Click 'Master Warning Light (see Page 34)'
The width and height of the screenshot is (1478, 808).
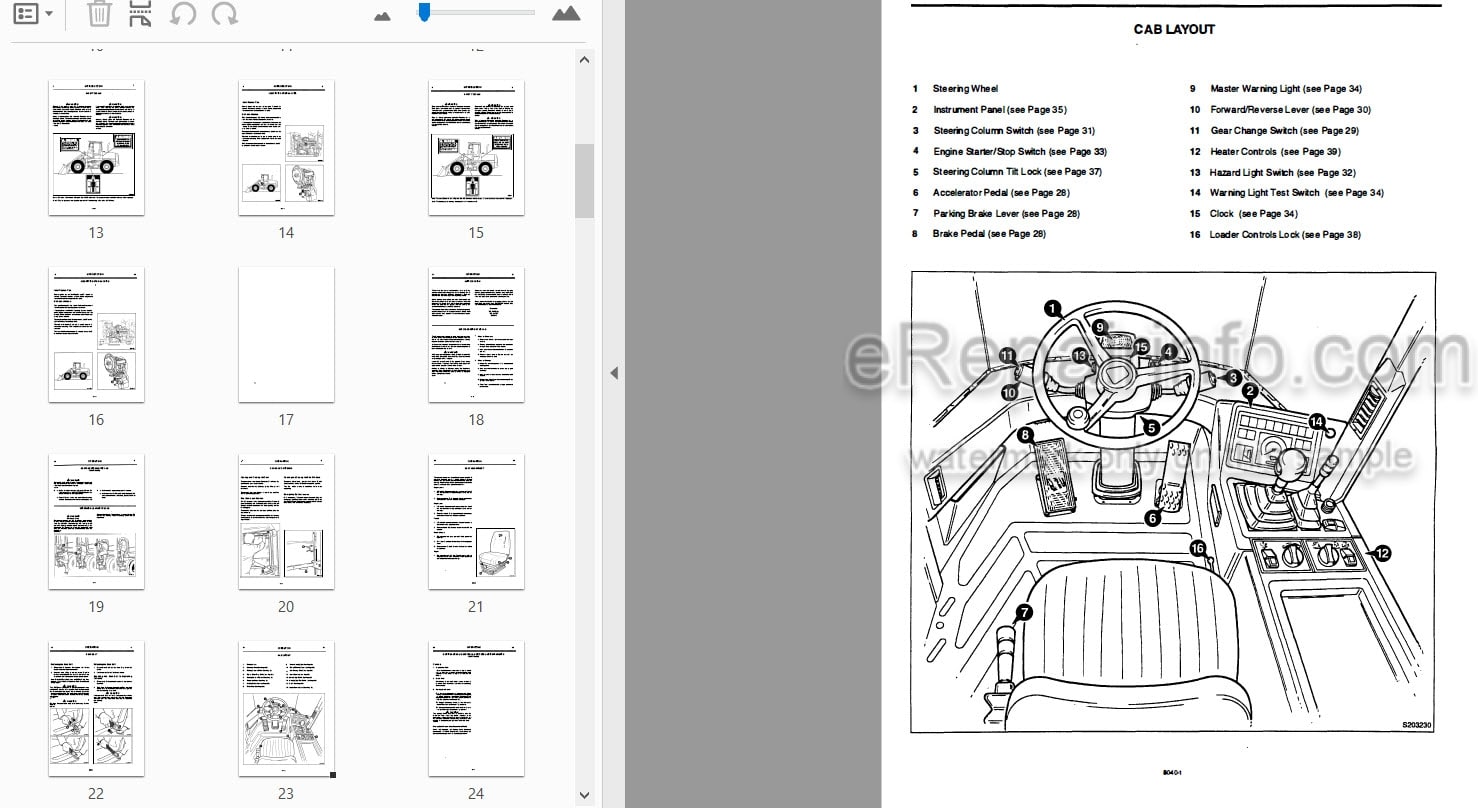(x=1286, y=89)
